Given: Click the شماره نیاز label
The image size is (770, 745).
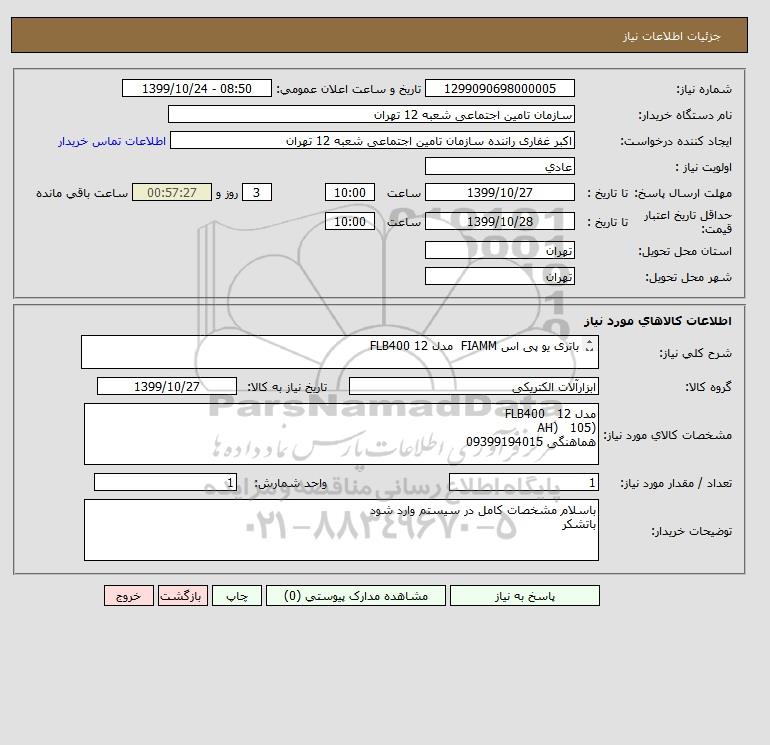Looking at the screenshot, I should point(704,89).
